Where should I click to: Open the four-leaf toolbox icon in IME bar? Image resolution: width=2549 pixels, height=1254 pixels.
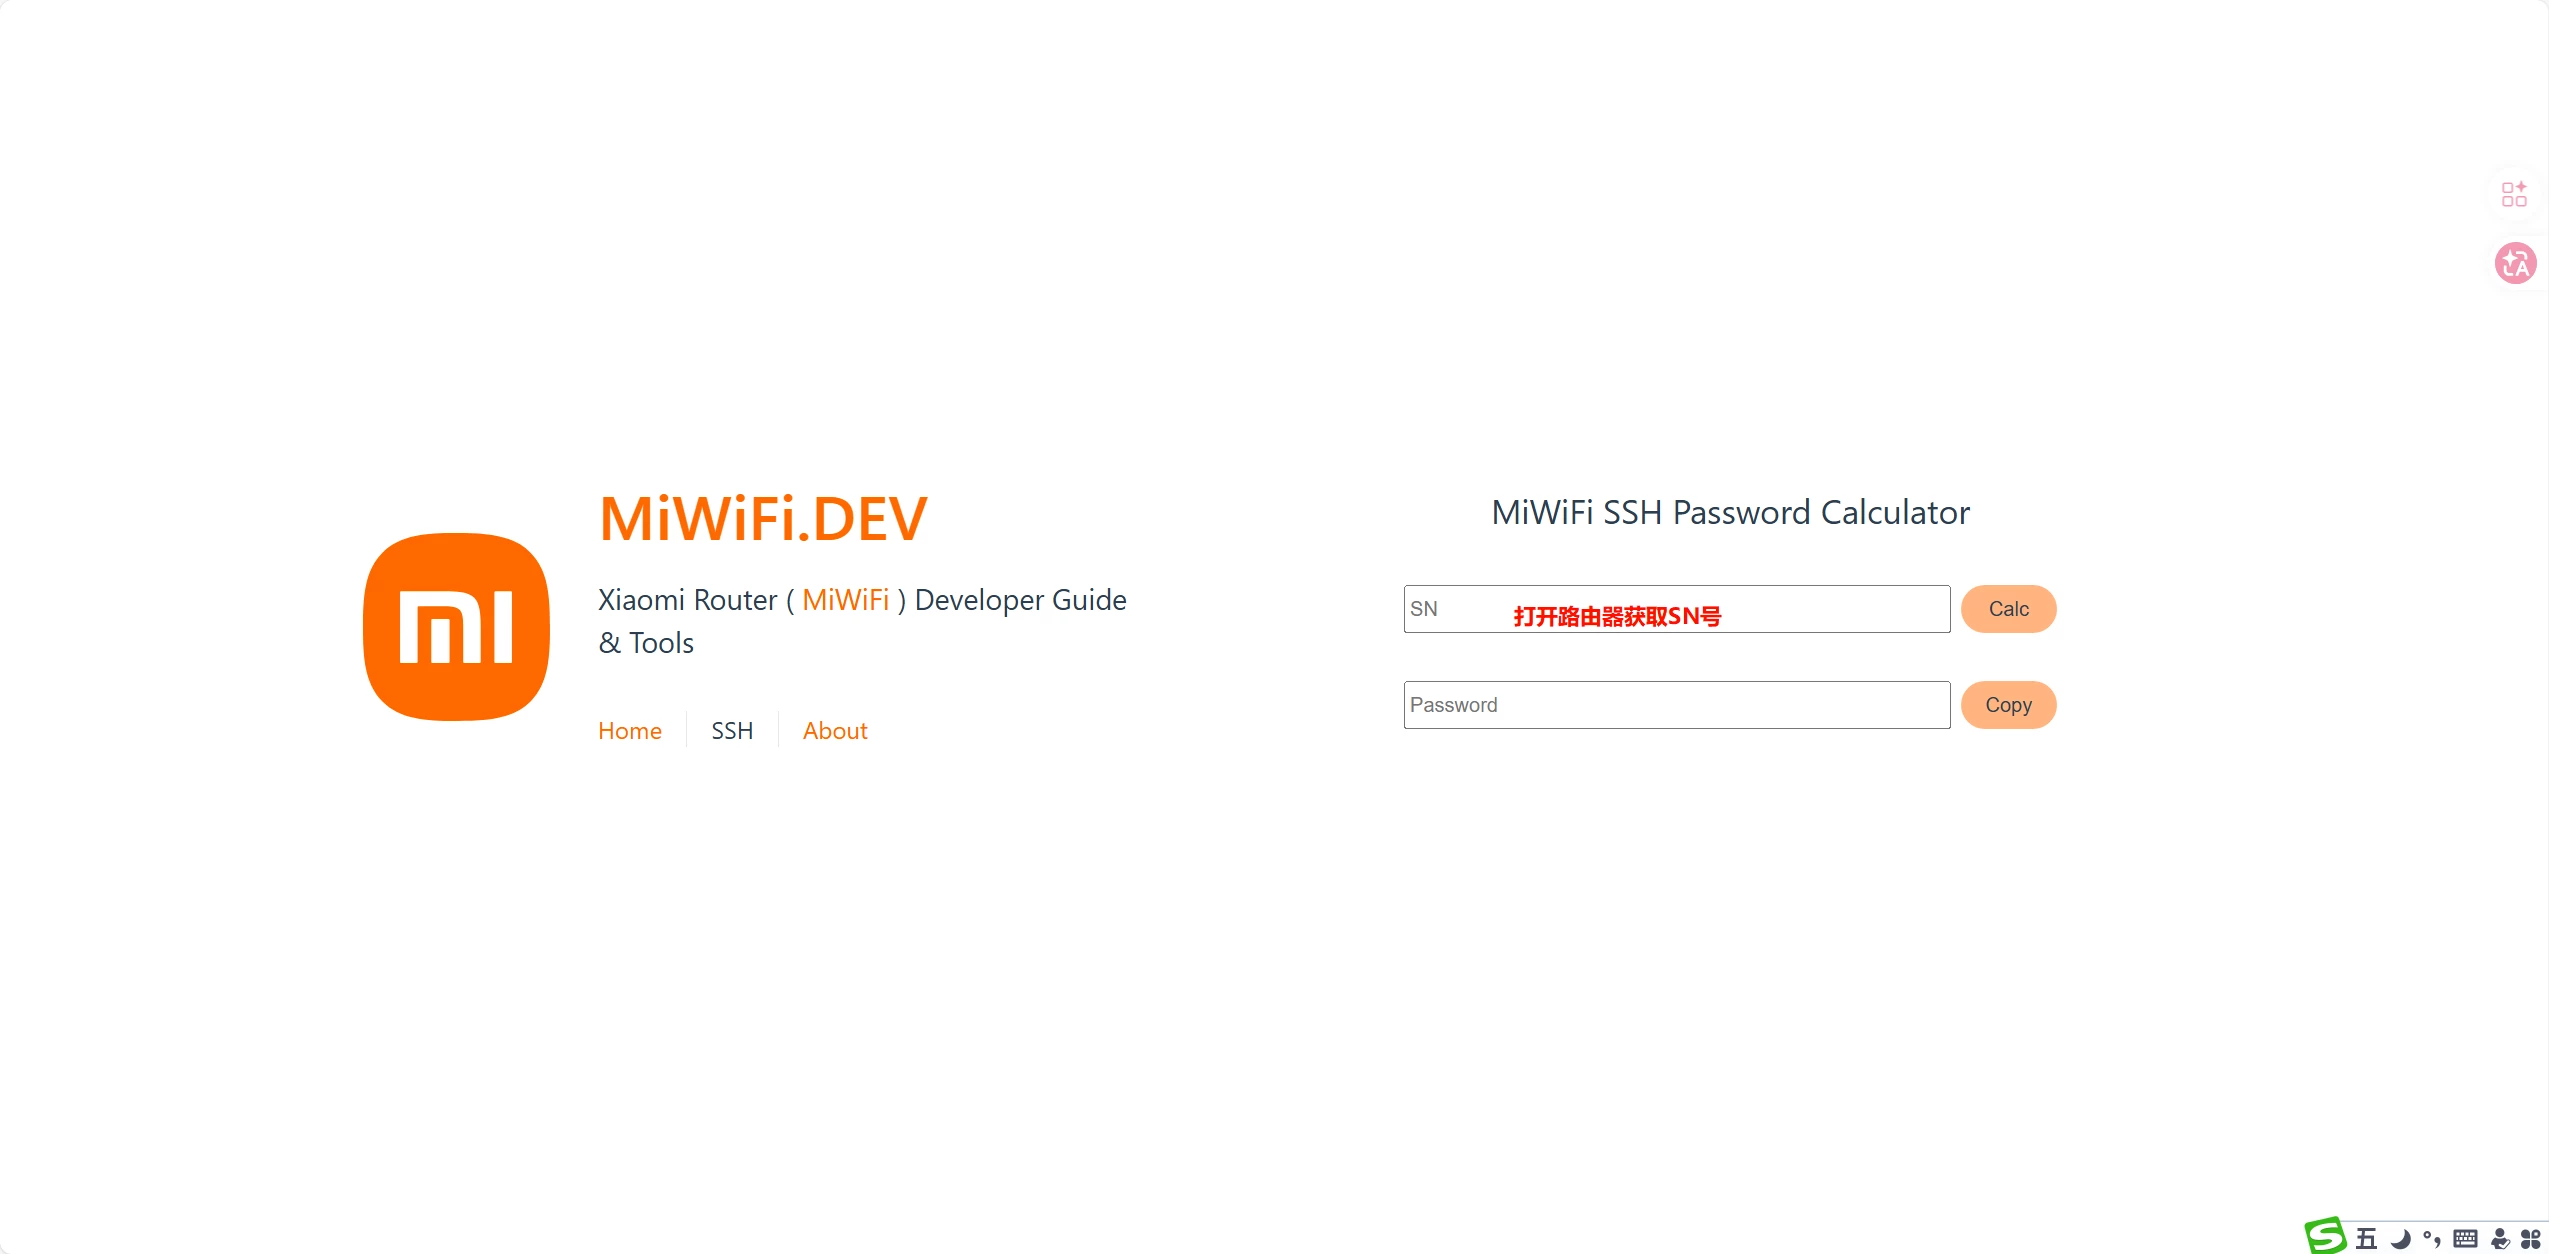click(x=2531, y=1239)
